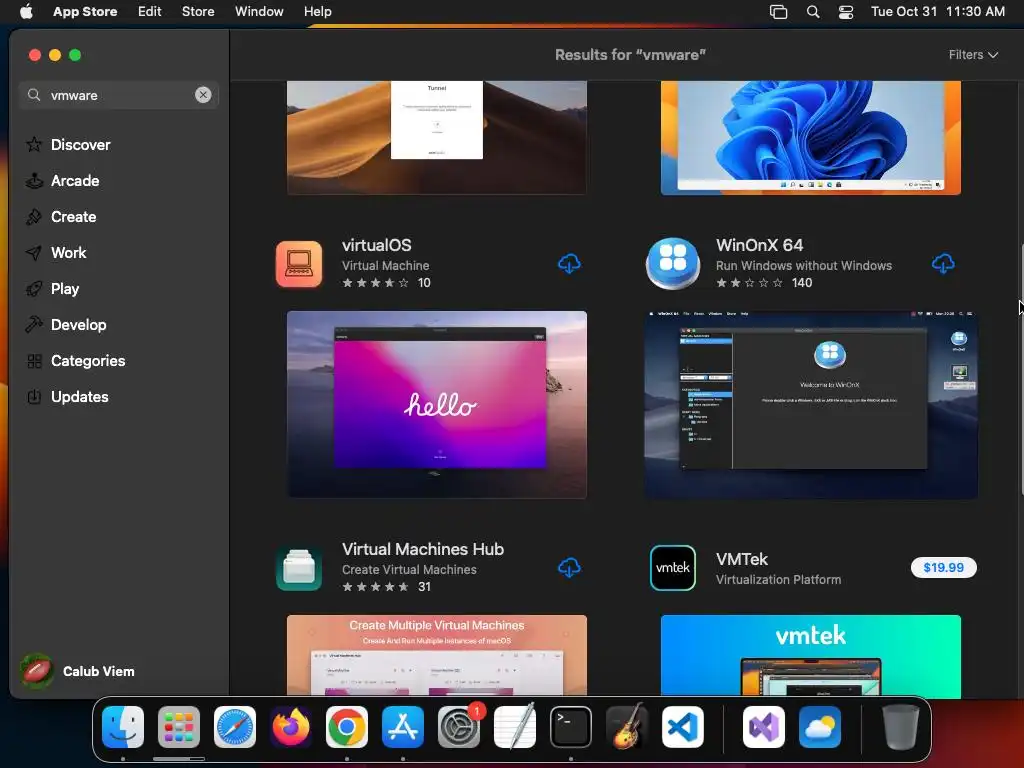The width and height of the screenshot is (1024, 768).
Task: Open VMTek title link
Action: (x=742, y=560)
